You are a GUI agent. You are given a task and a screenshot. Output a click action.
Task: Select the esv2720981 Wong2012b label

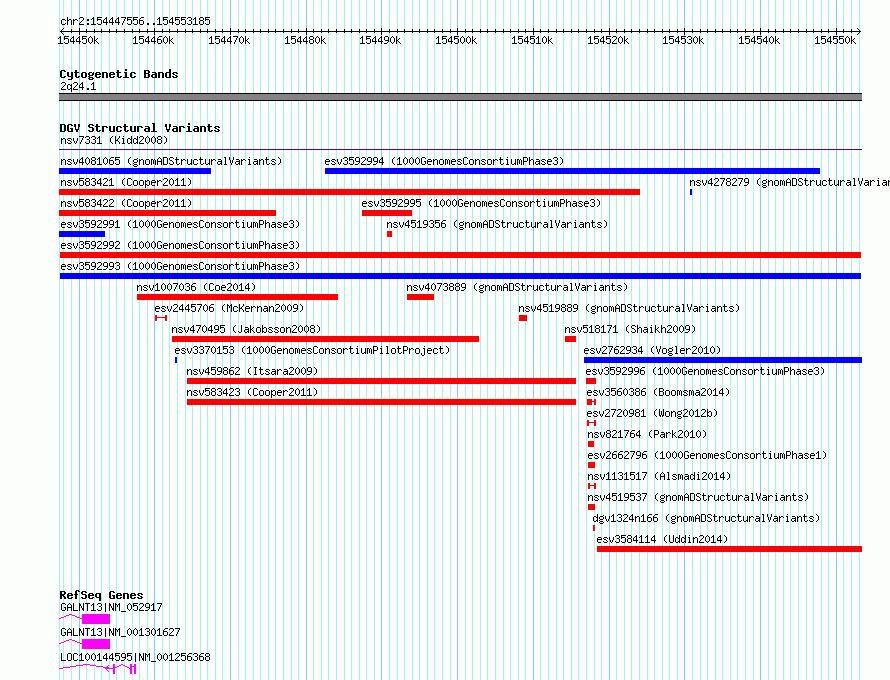[x=652, y=413]
